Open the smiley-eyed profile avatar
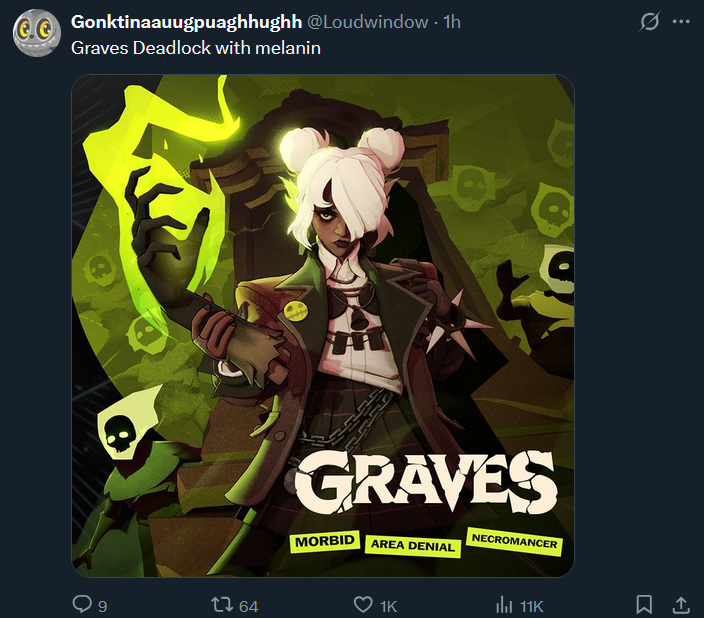 36,33
